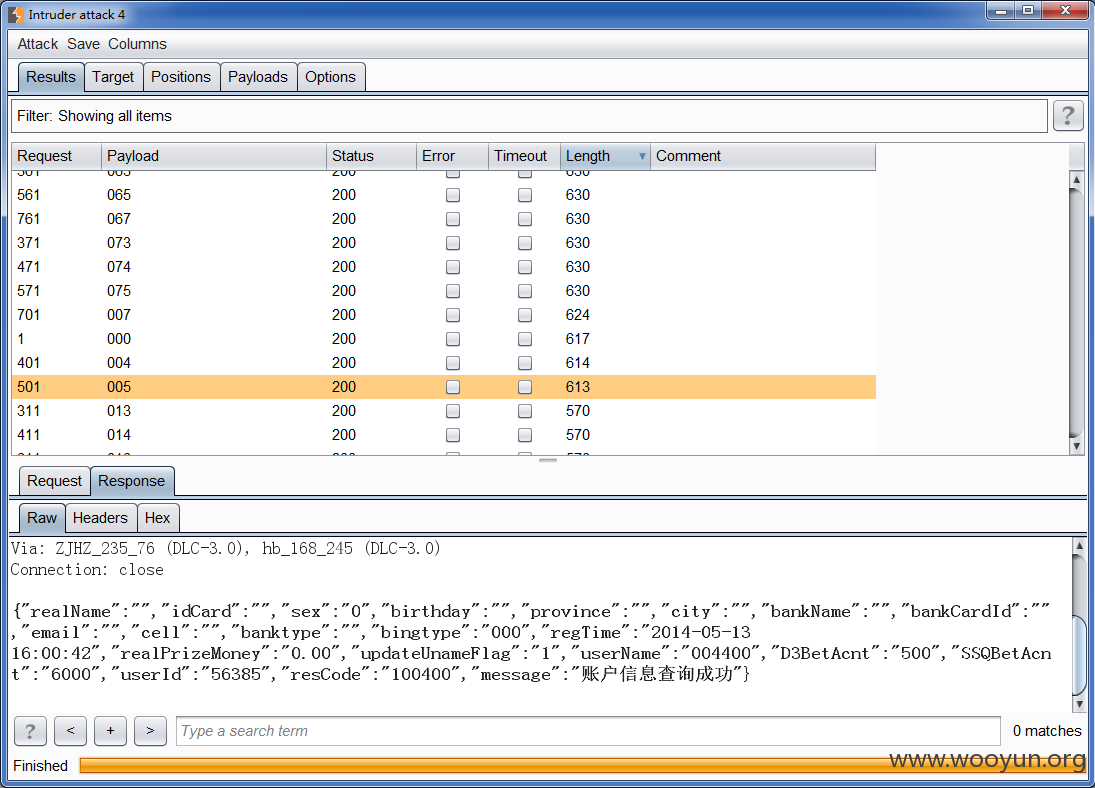Viewport: 1095px width, 788px height.
Task: Open the Save menu
Action: pos(83,44)
